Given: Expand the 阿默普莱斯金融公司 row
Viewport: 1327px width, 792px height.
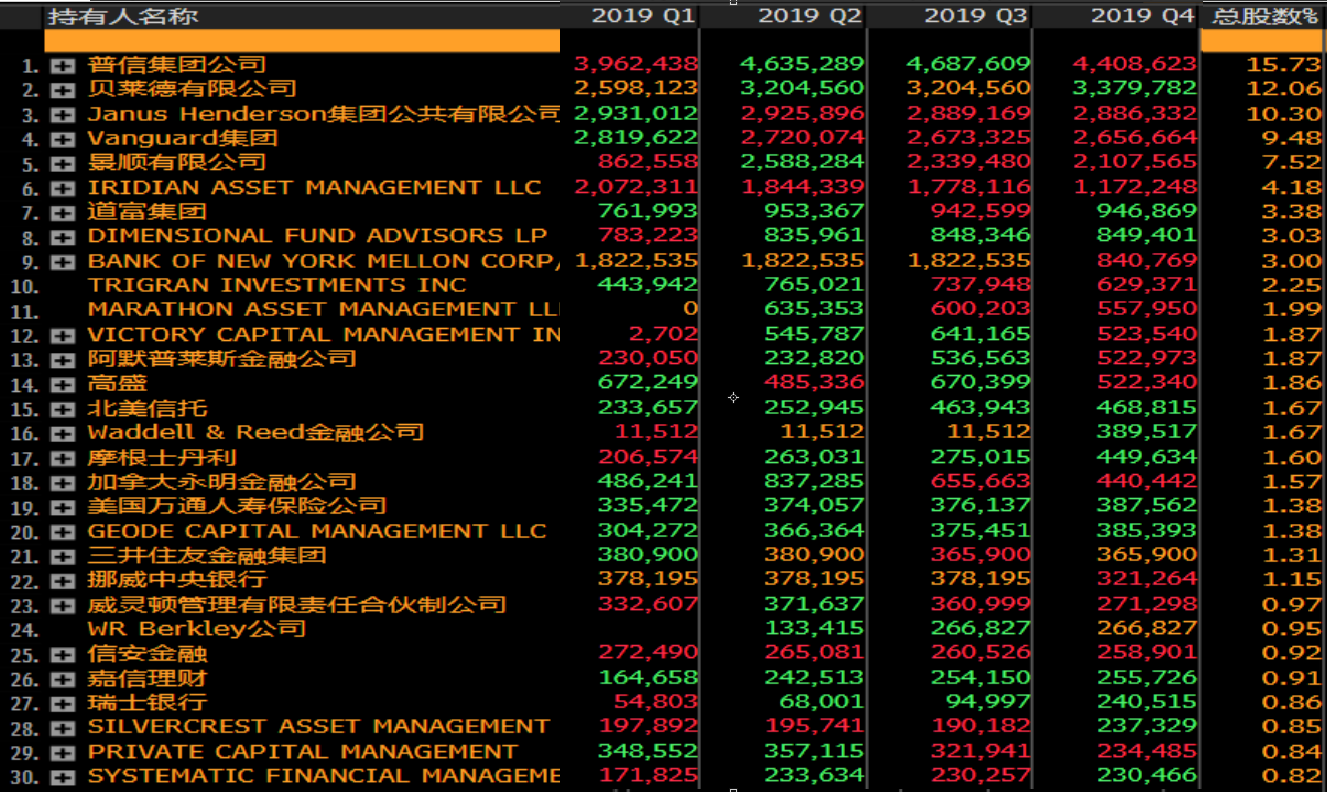Looking at the screenshot, I should [63, 360].
